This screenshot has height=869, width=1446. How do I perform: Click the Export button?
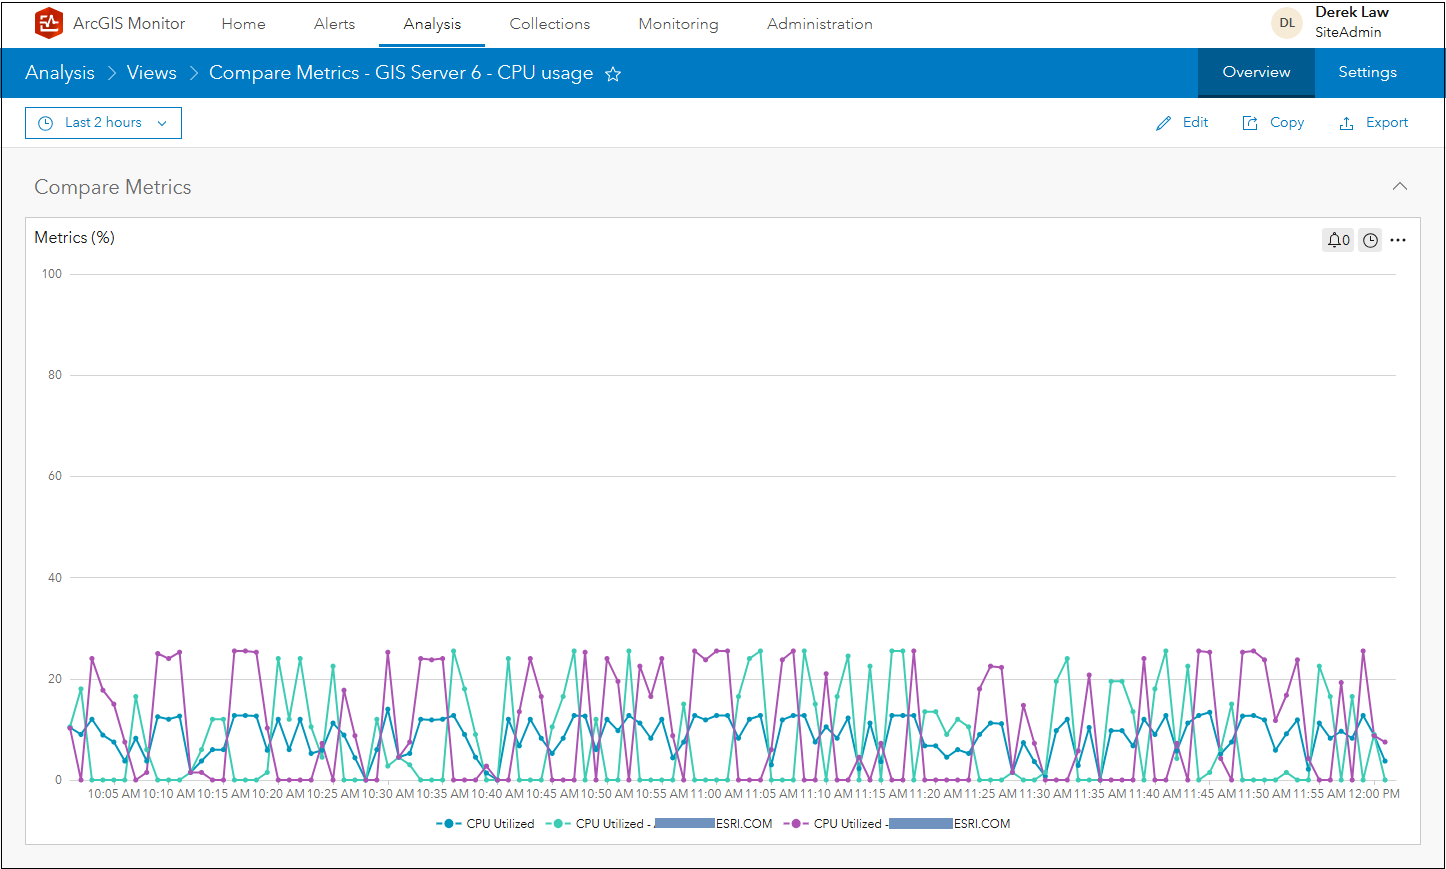1373,122
